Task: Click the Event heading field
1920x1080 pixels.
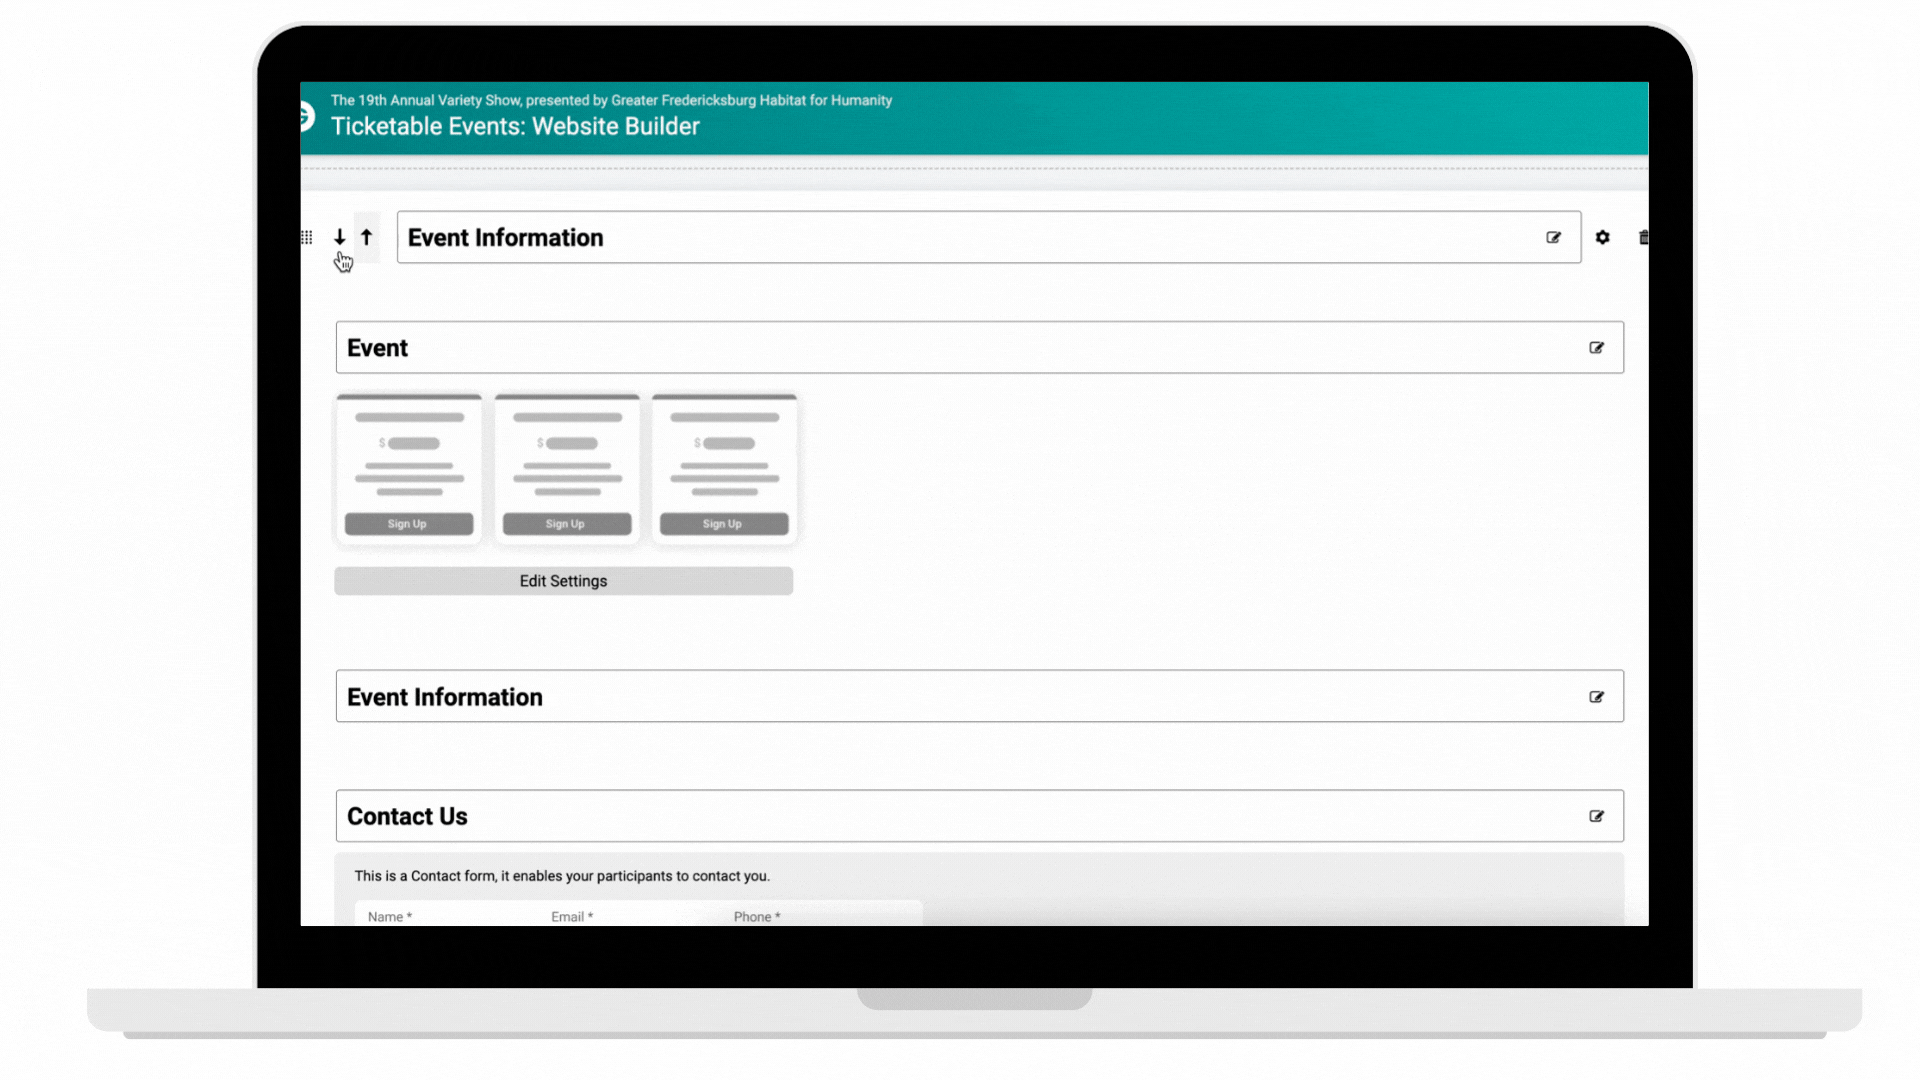Action: 980,348
